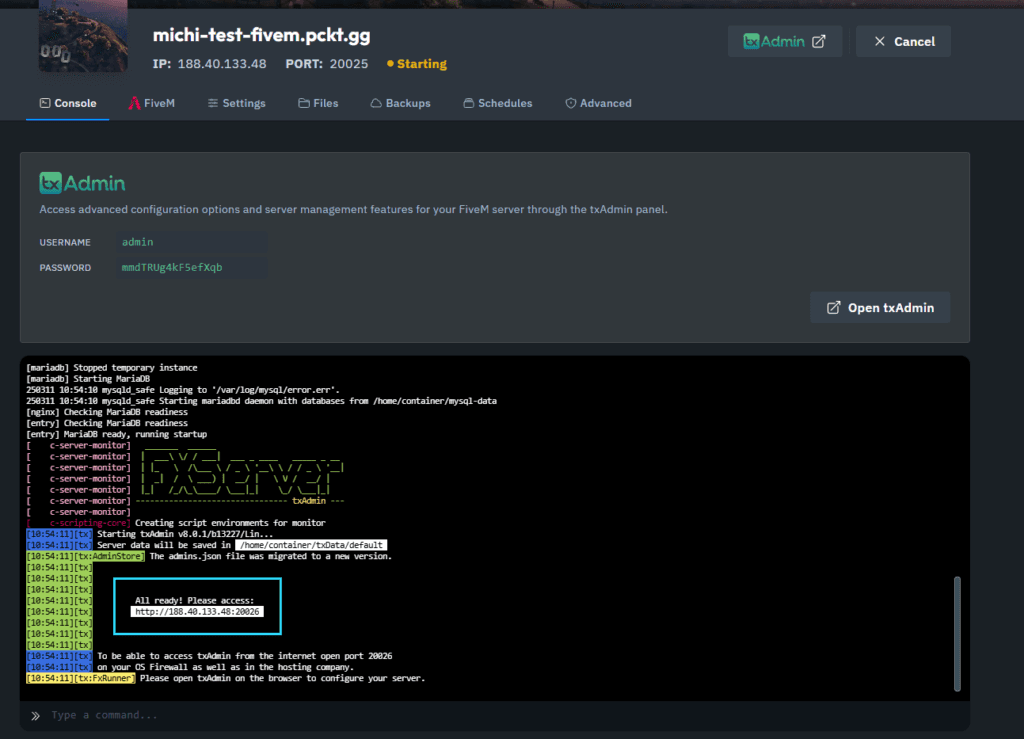
Task: Click the Open txAdmin button
Action: [x=879, y=308]
